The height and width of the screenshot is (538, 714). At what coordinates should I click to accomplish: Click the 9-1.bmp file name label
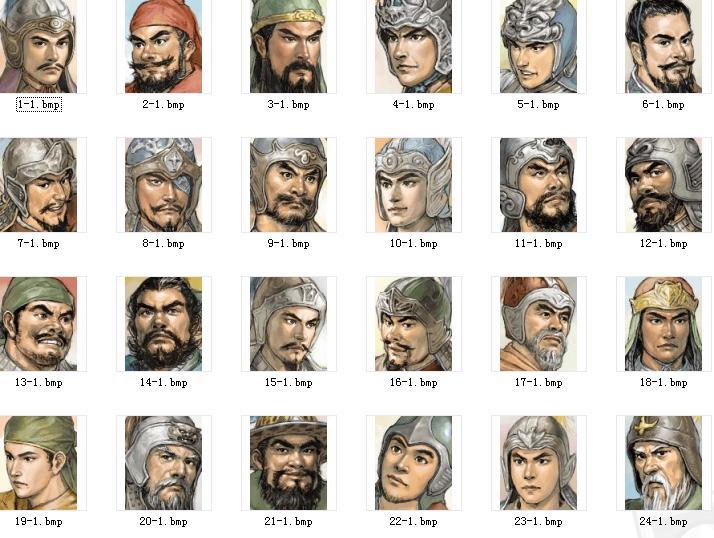(288, 243)
